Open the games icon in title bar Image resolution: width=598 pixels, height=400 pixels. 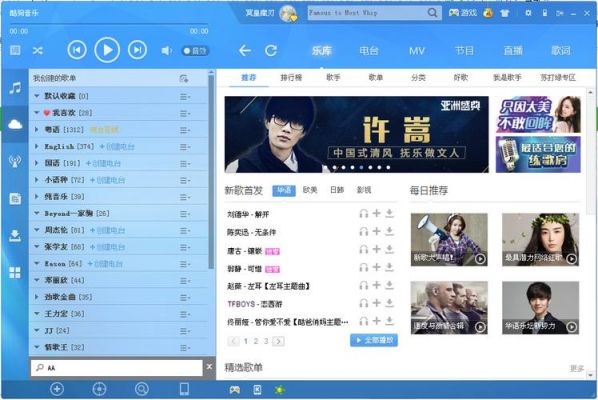point(463,13)
